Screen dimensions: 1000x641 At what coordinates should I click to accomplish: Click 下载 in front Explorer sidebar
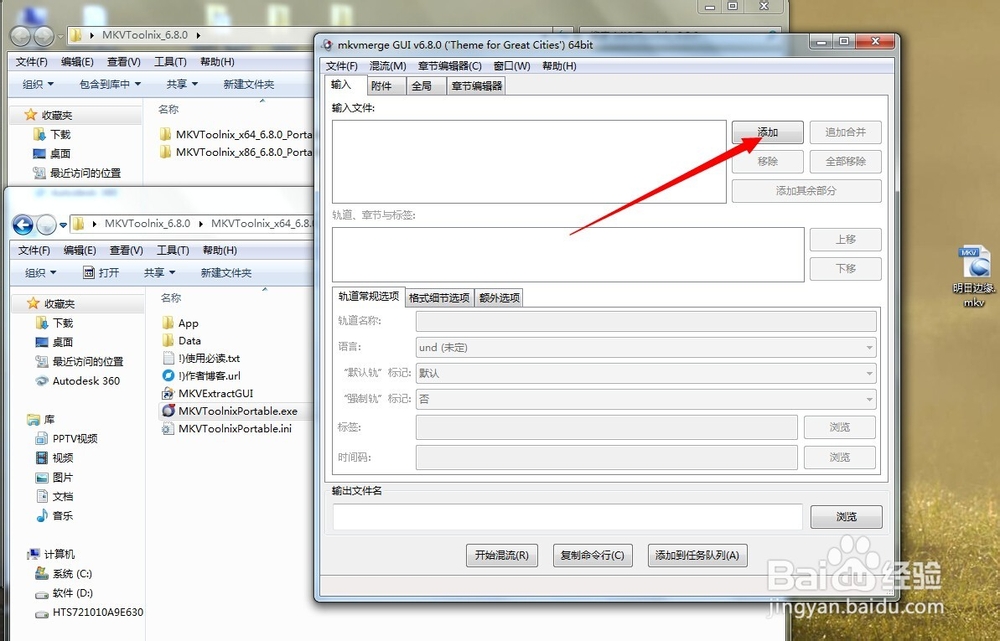point(62,323)
